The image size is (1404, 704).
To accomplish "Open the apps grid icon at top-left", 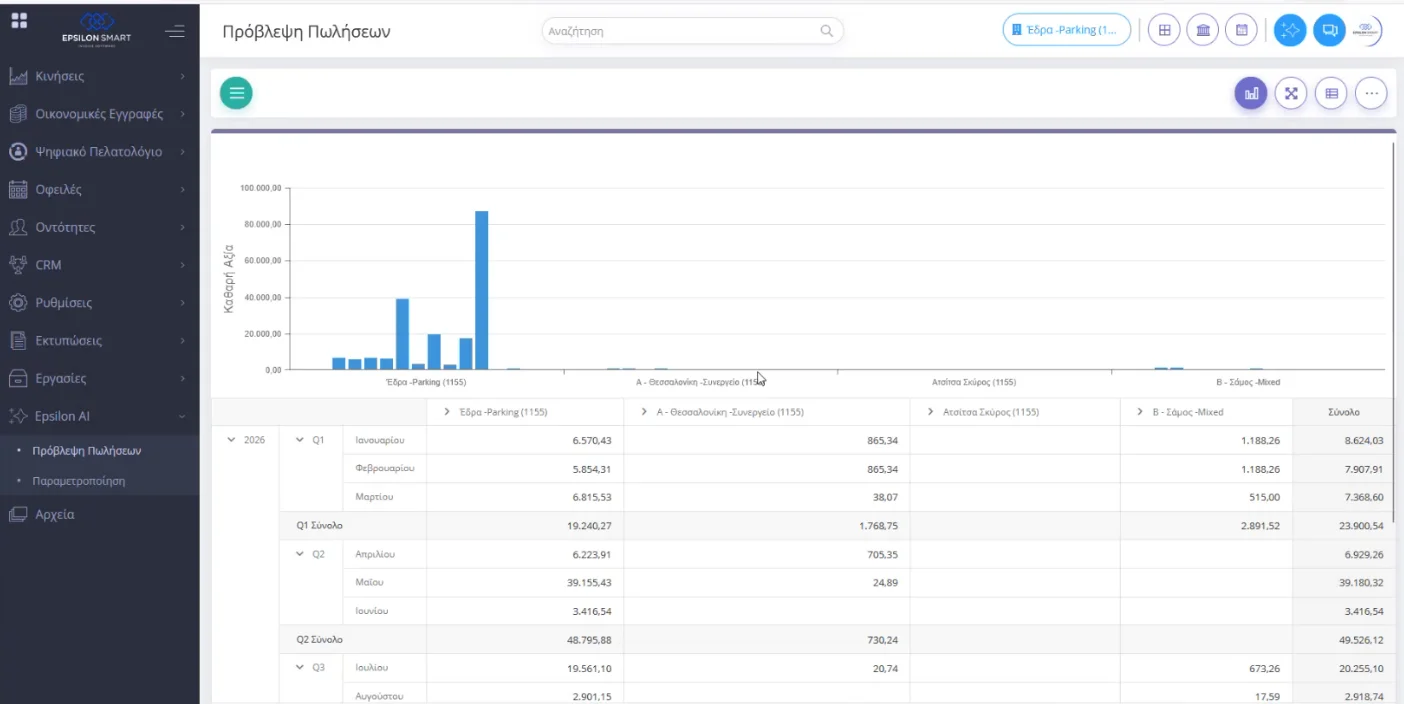I will tap(19, 20).
